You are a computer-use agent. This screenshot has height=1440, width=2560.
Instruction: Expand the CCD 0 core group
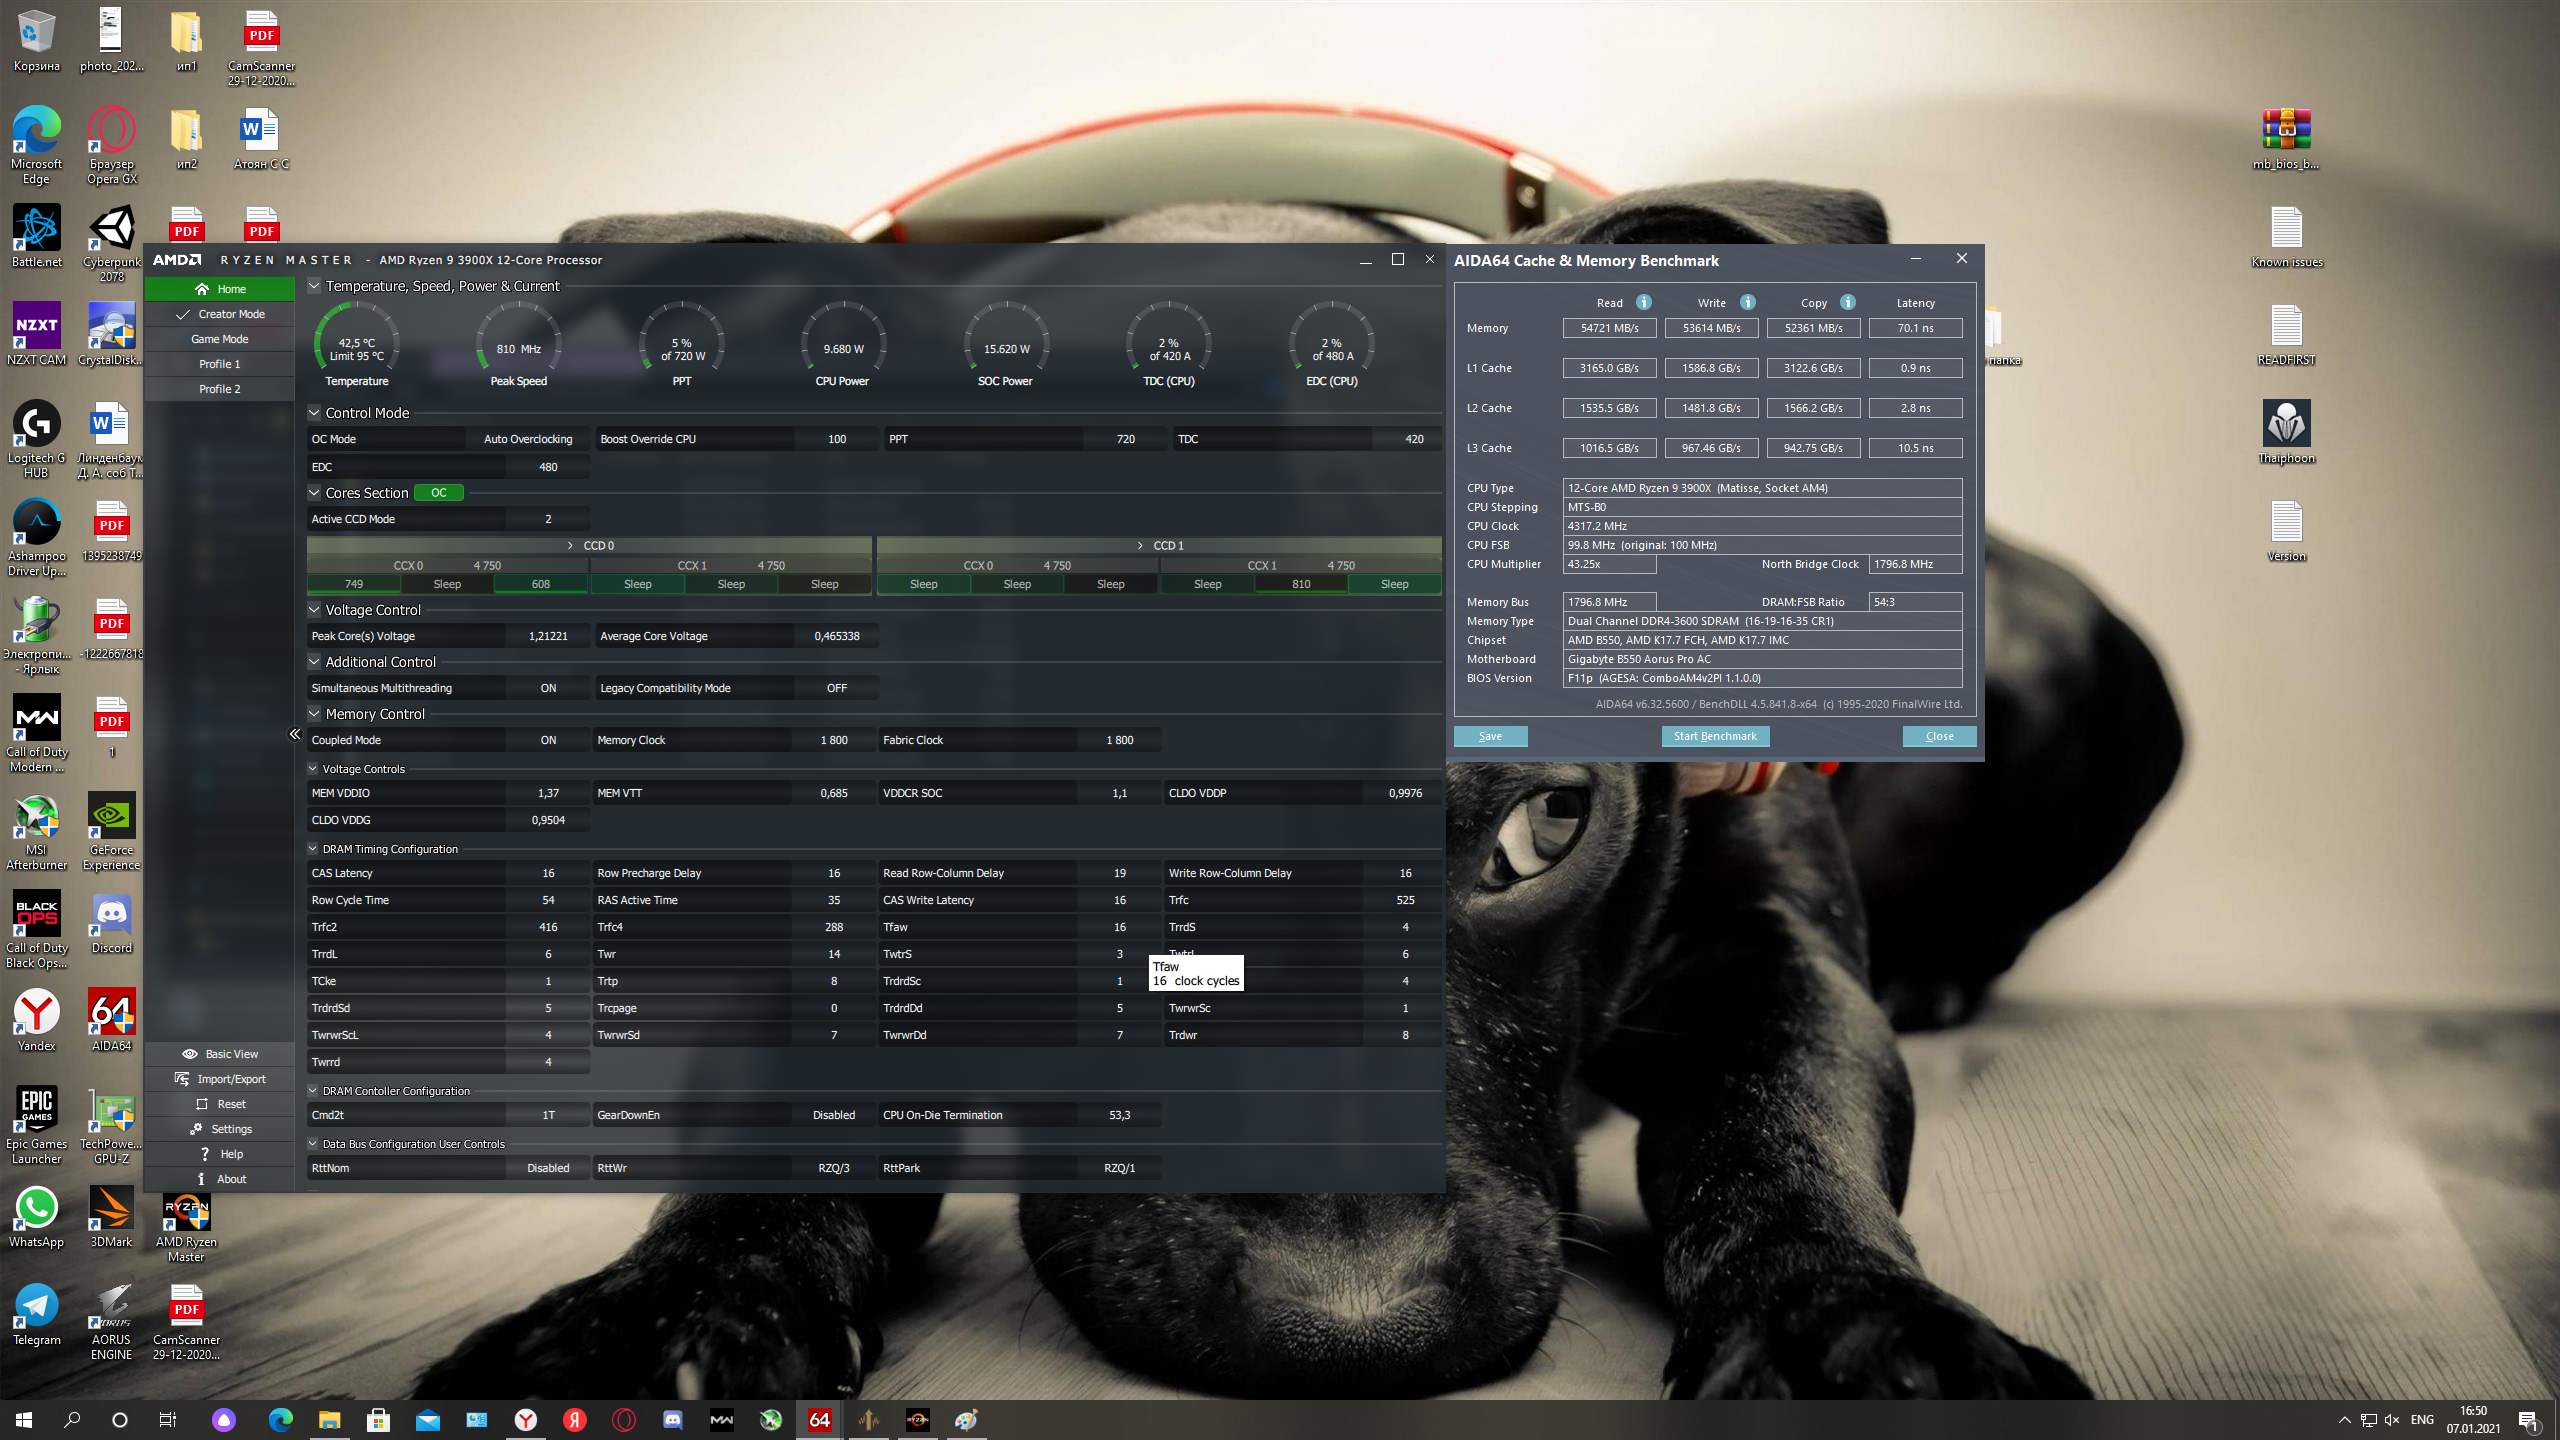click(x=570, y=546)
